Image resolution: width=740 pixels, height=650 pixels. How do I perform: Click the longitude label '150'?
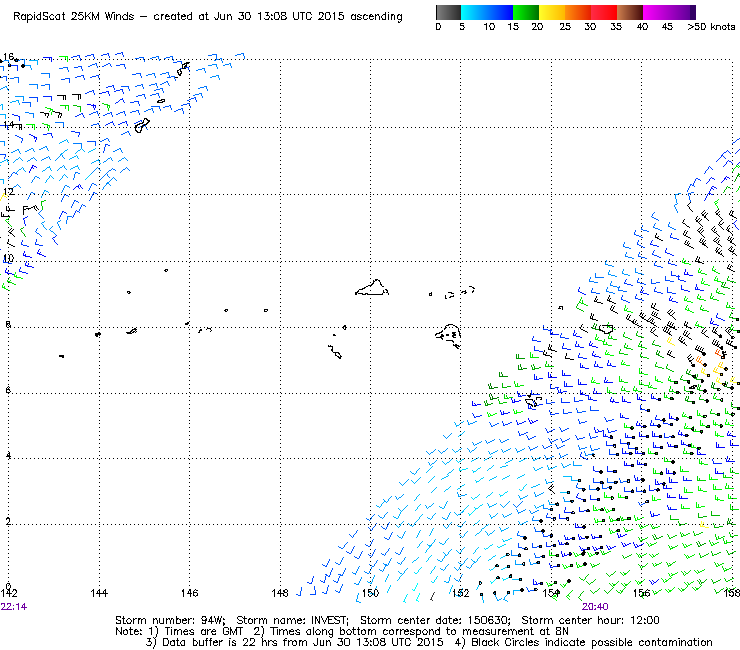(370, 593)
